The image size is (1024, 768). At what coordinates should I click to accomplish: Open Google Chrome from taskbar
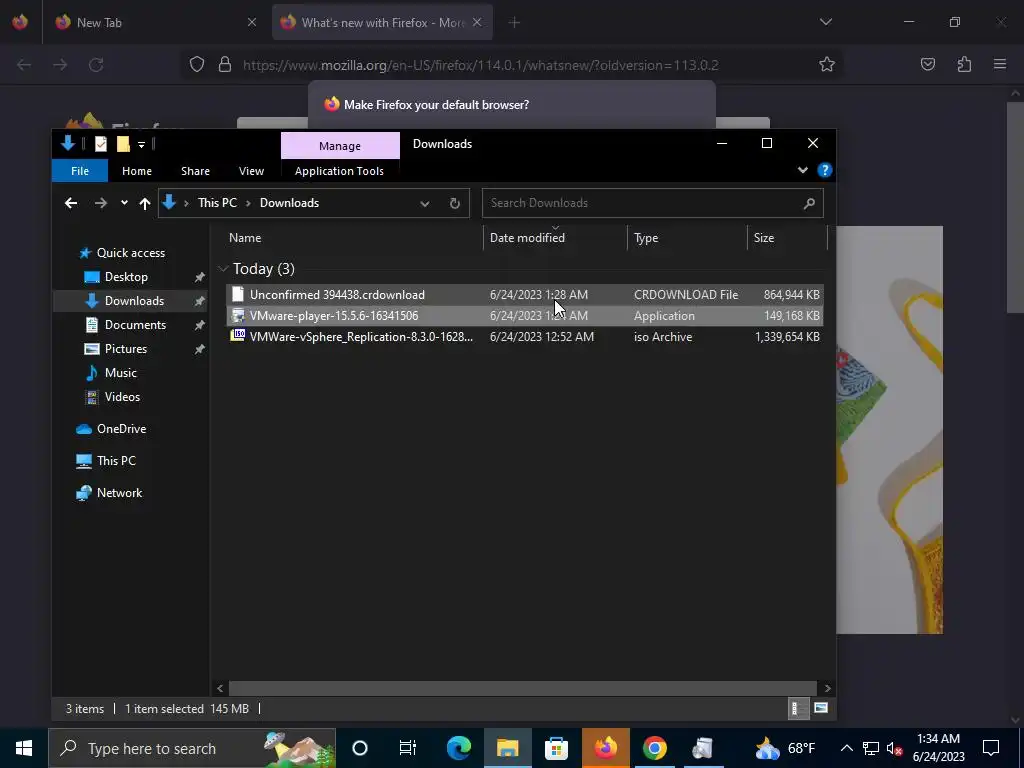[654, 748]
